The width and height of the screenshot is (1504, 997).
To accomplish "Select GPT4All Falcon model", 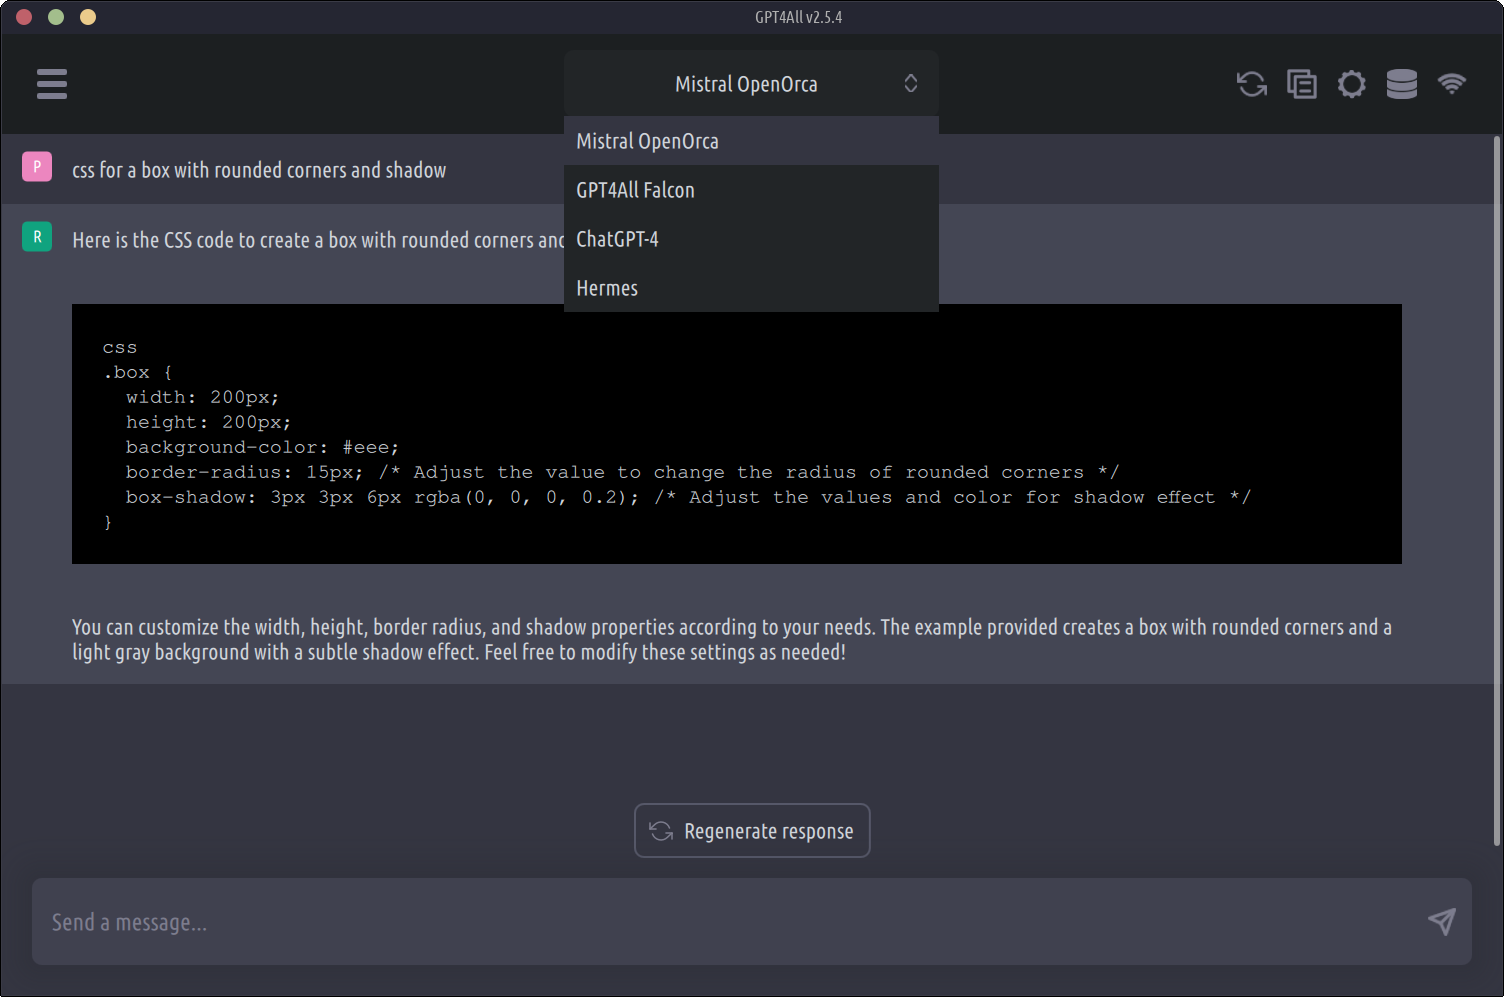I will click(x=751, y=190).
